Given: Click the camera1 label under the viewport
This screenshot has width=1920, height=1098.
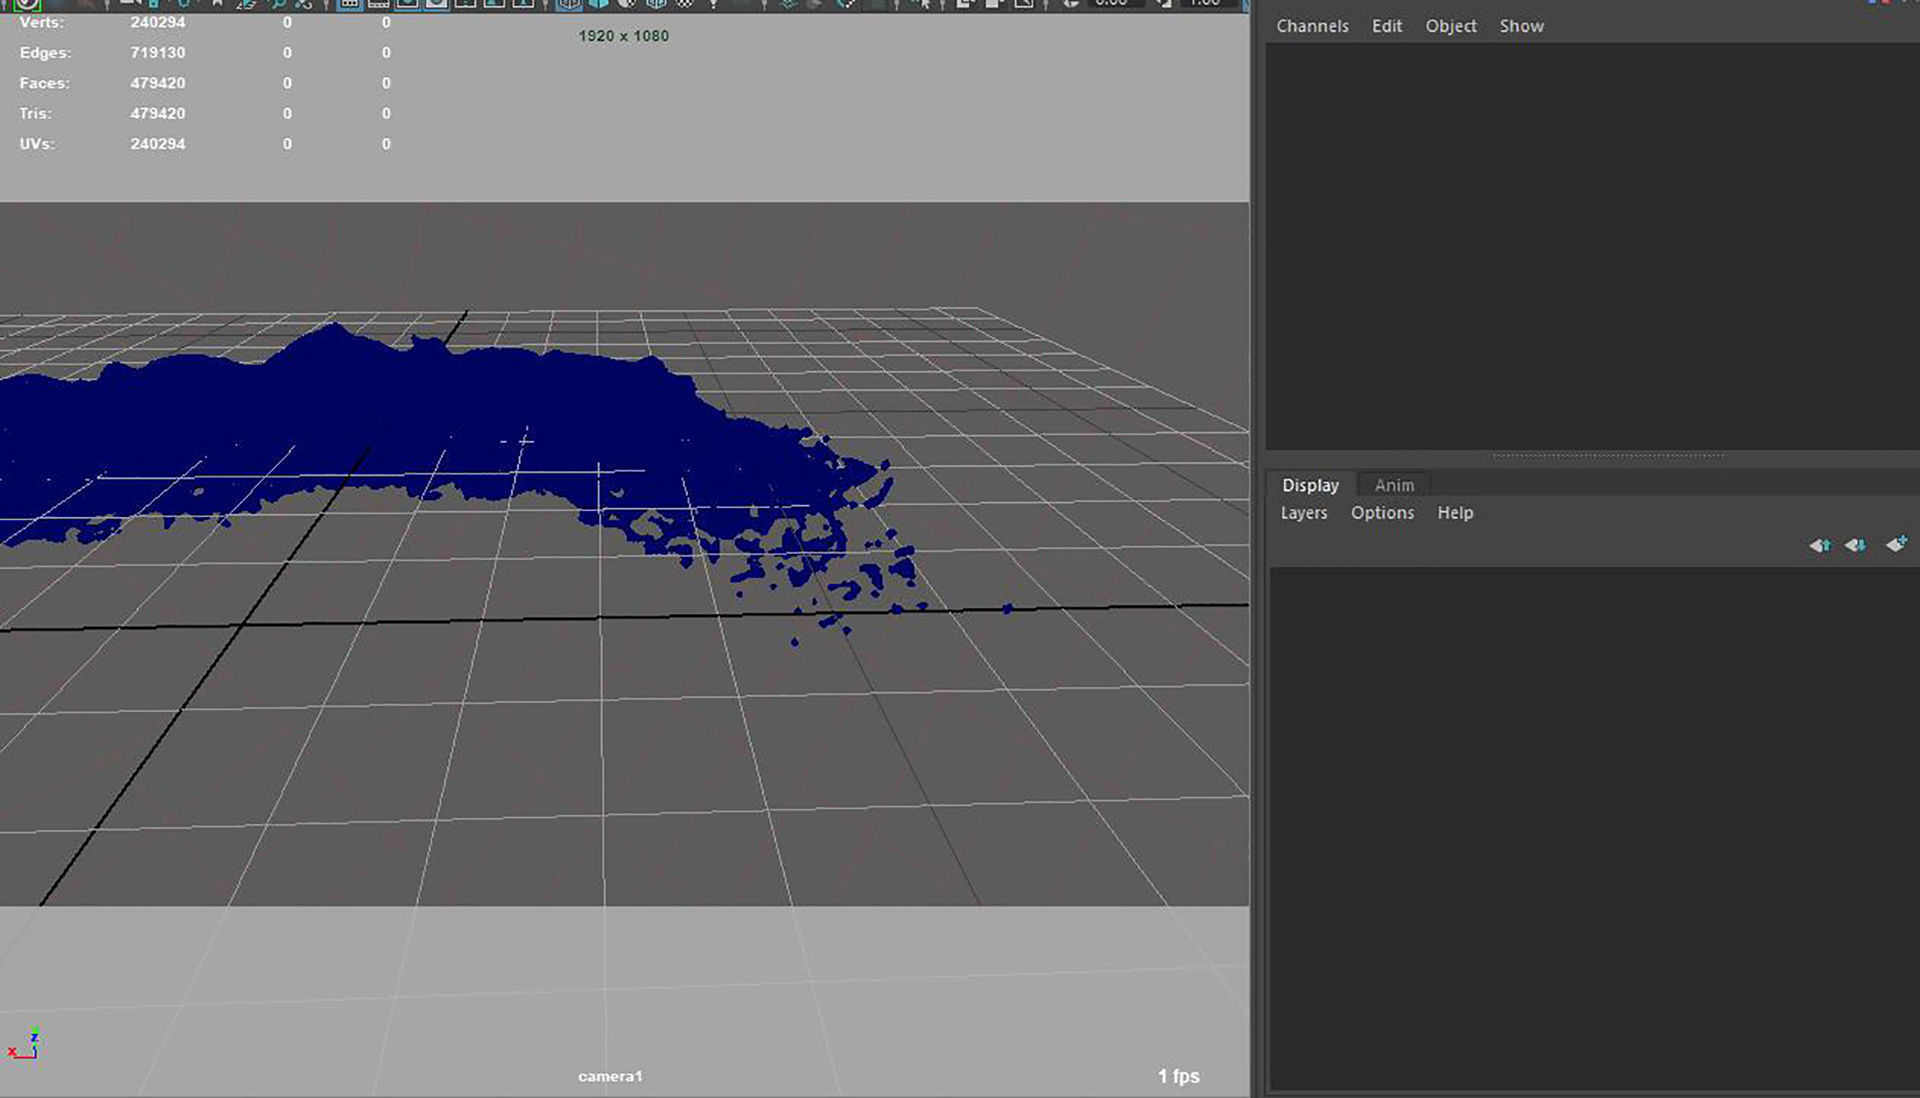Looking at the screenshot, I should click(x=611, y=1076).
